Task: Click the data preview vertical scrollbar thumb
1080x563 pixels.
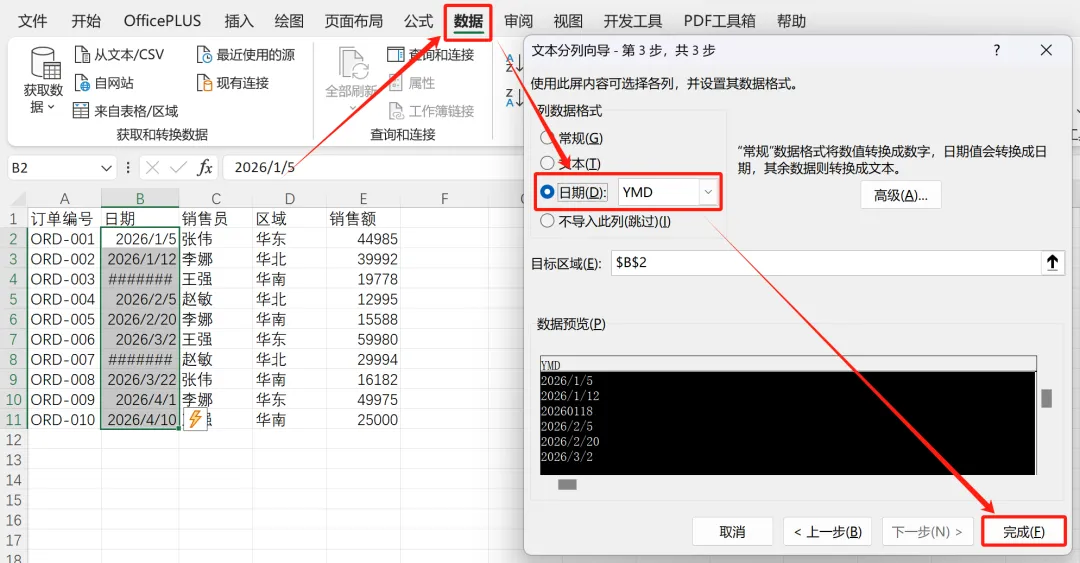Action: click(x=1046, y=398)
